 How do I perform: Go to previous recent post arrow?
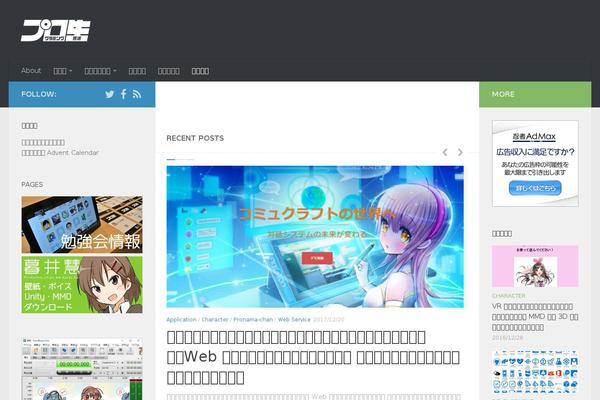[445, 152]
